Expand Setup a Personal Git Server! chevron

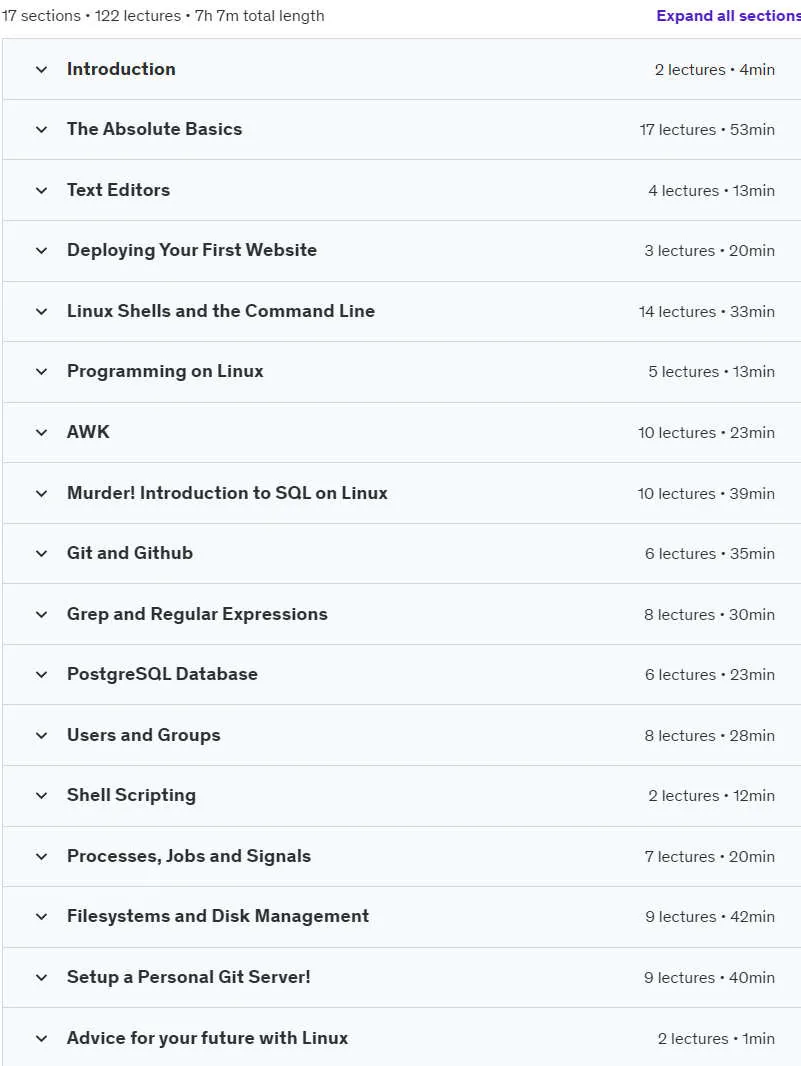[x=41, y=977]
